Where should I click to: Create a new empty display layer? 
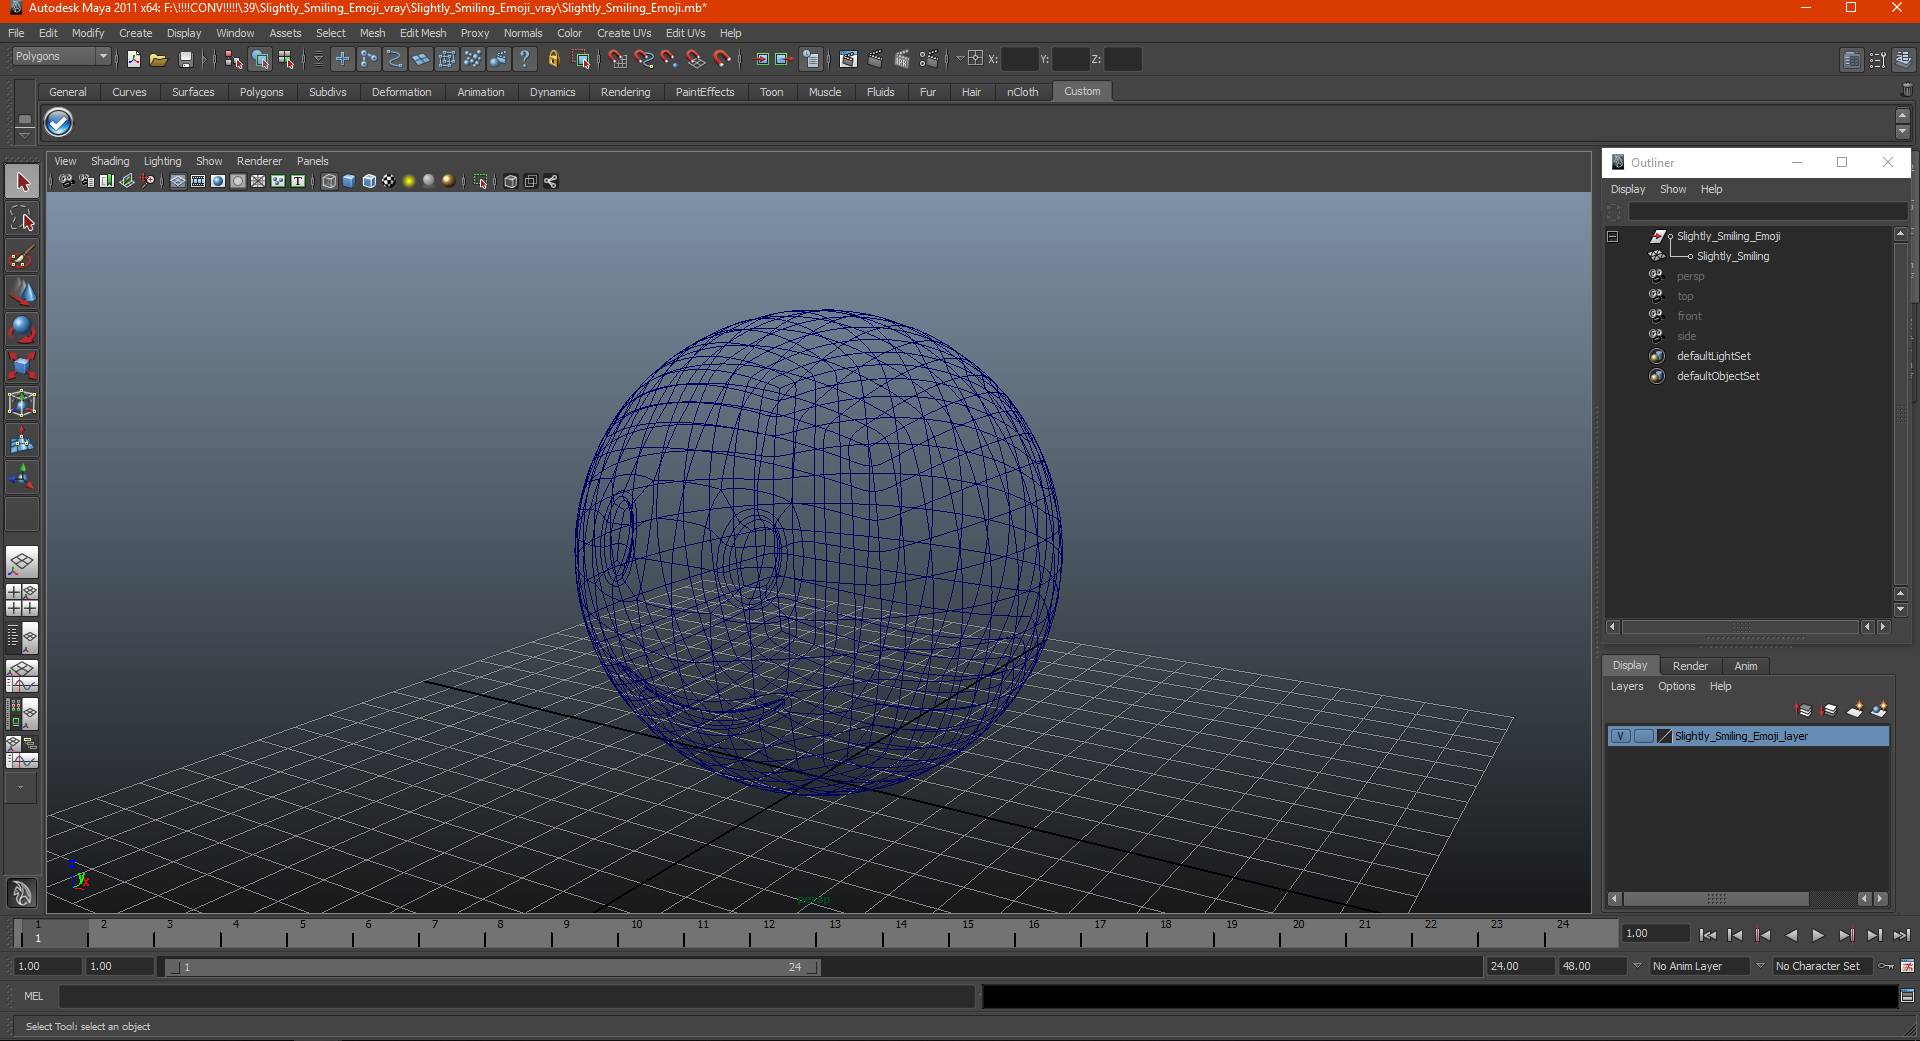tap(1855, 710)
